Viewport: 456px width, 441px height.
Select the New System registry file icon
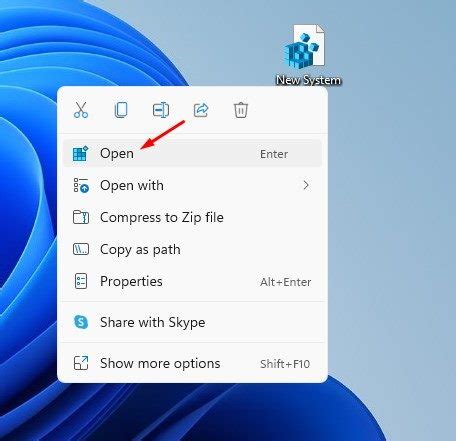point(305,46)
